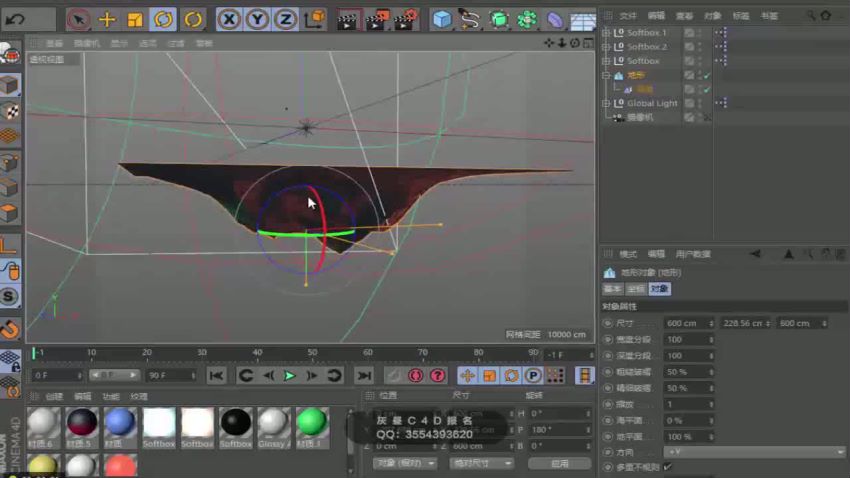The image size is (850, 478).
Task: Open Render Settings clapperboard with gear
Action: click(405, 20)
